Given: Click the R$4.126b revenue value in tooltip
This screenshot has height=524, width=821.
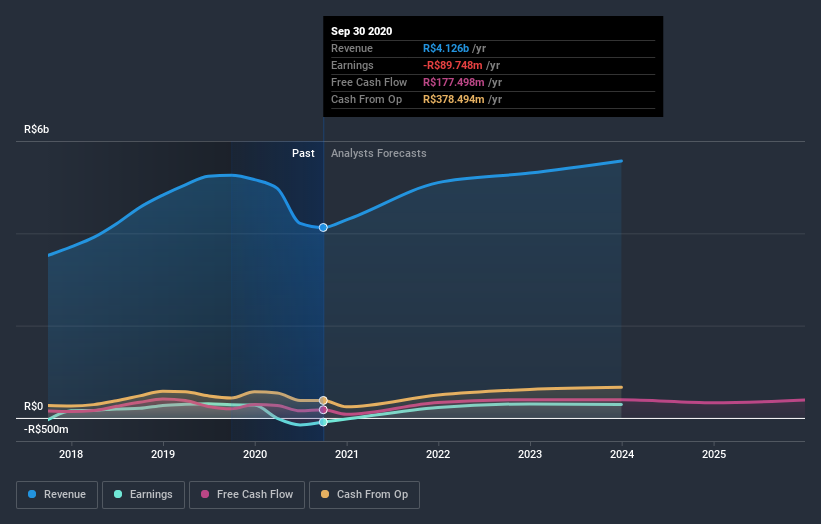Looking at the screenshot, I should point(446,48).
